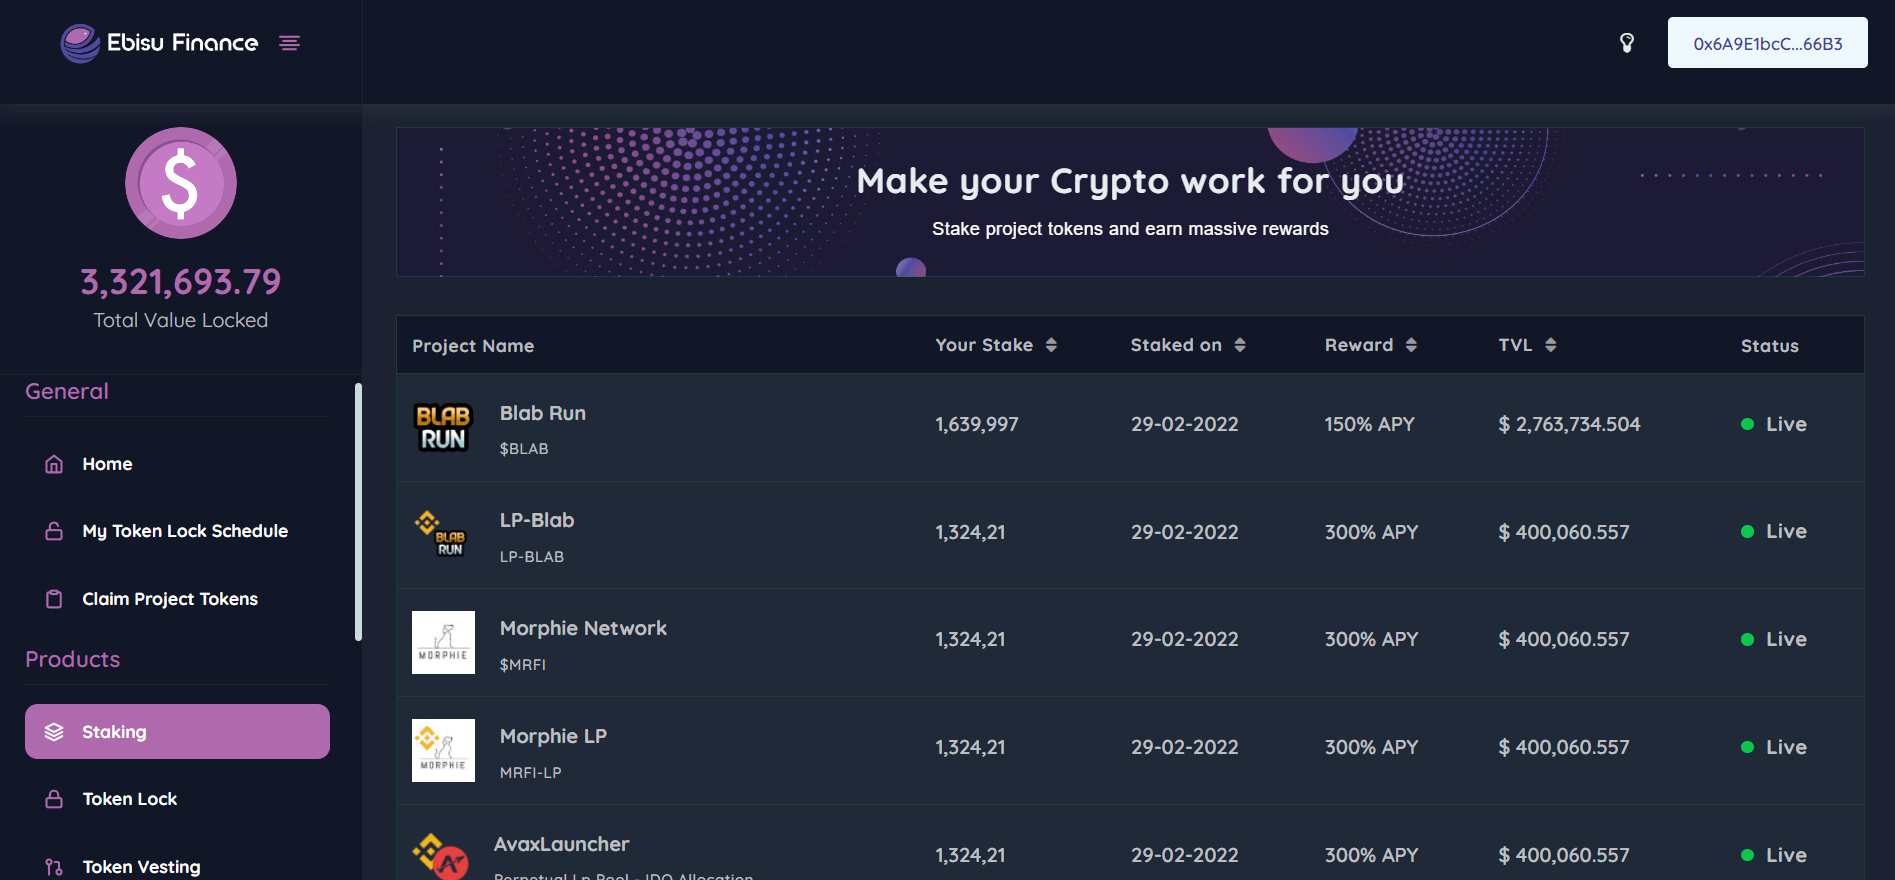Sort the table by TVL arrows
Screen dimensions: 1895x880
tap(1550, 345)
